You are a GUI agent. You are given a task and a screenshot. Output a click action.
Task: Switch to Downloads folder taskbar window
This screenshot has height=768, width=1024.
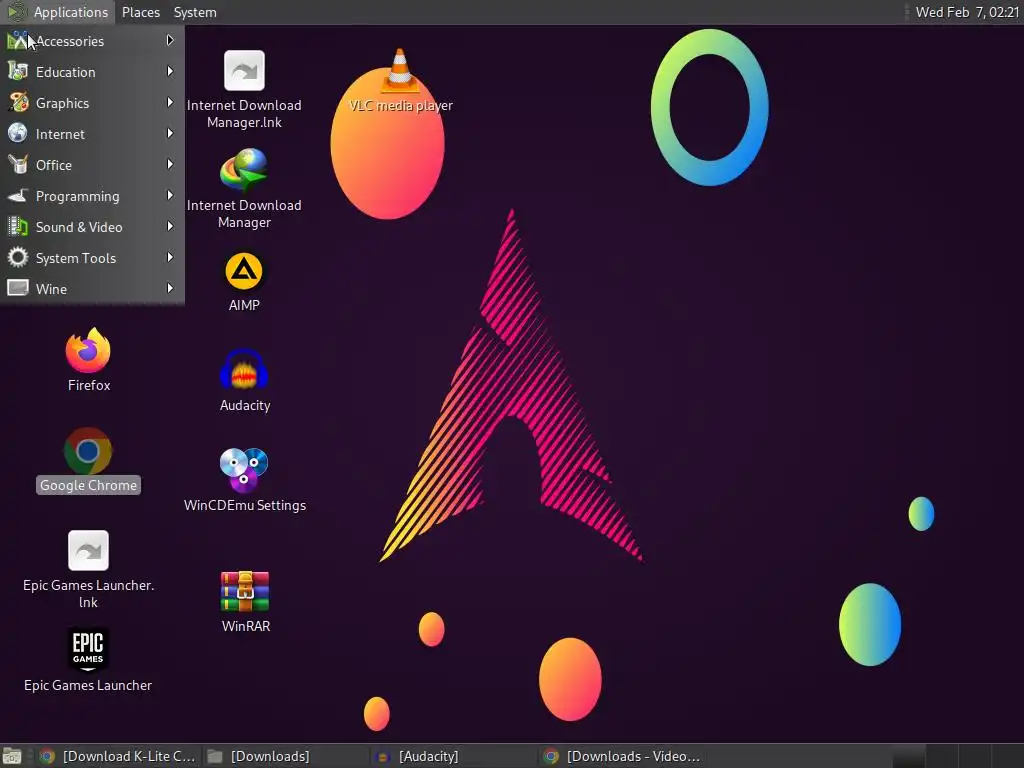coord(285,756)
